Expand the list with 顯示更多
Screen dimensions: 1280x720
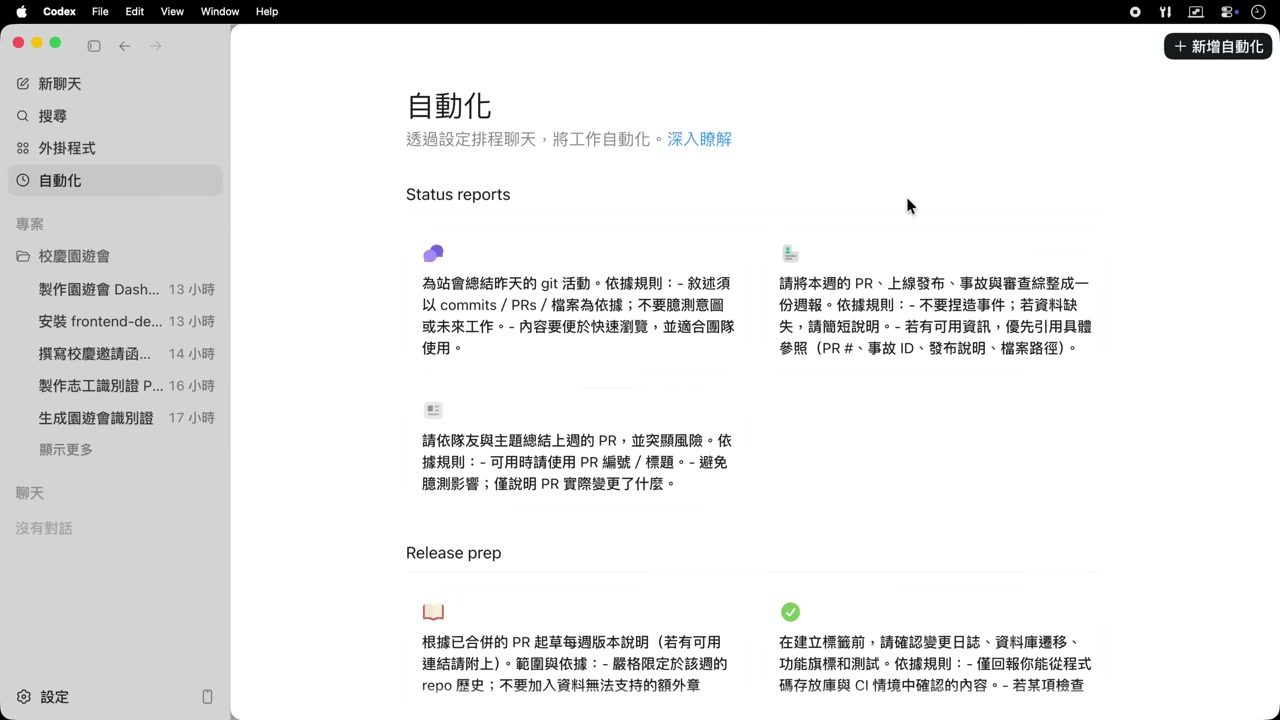tap(66, 450)
